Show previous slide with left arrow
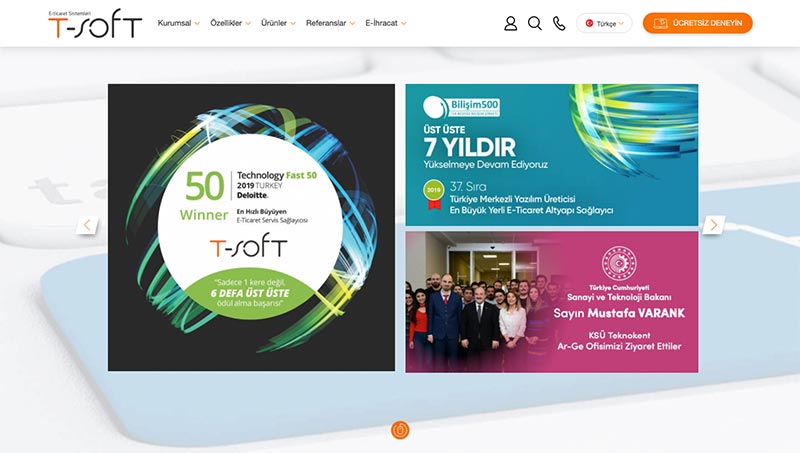Image resolution: width=800 pixels, height=453 pixels. coord(87,225)
